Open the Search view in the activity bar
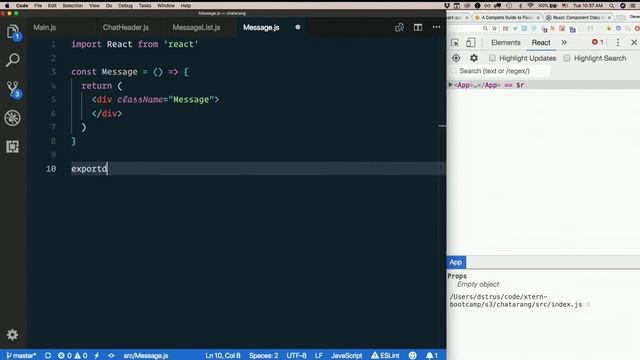Screen dimensions: 640x360 (x=13, y=60)
